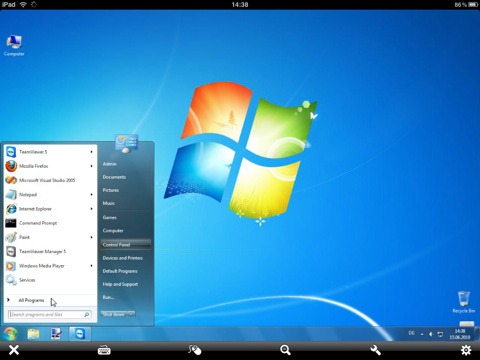
Task: Click the TeamViewer taskbar button
Action: pyautogui.click(x=80, y=334)
